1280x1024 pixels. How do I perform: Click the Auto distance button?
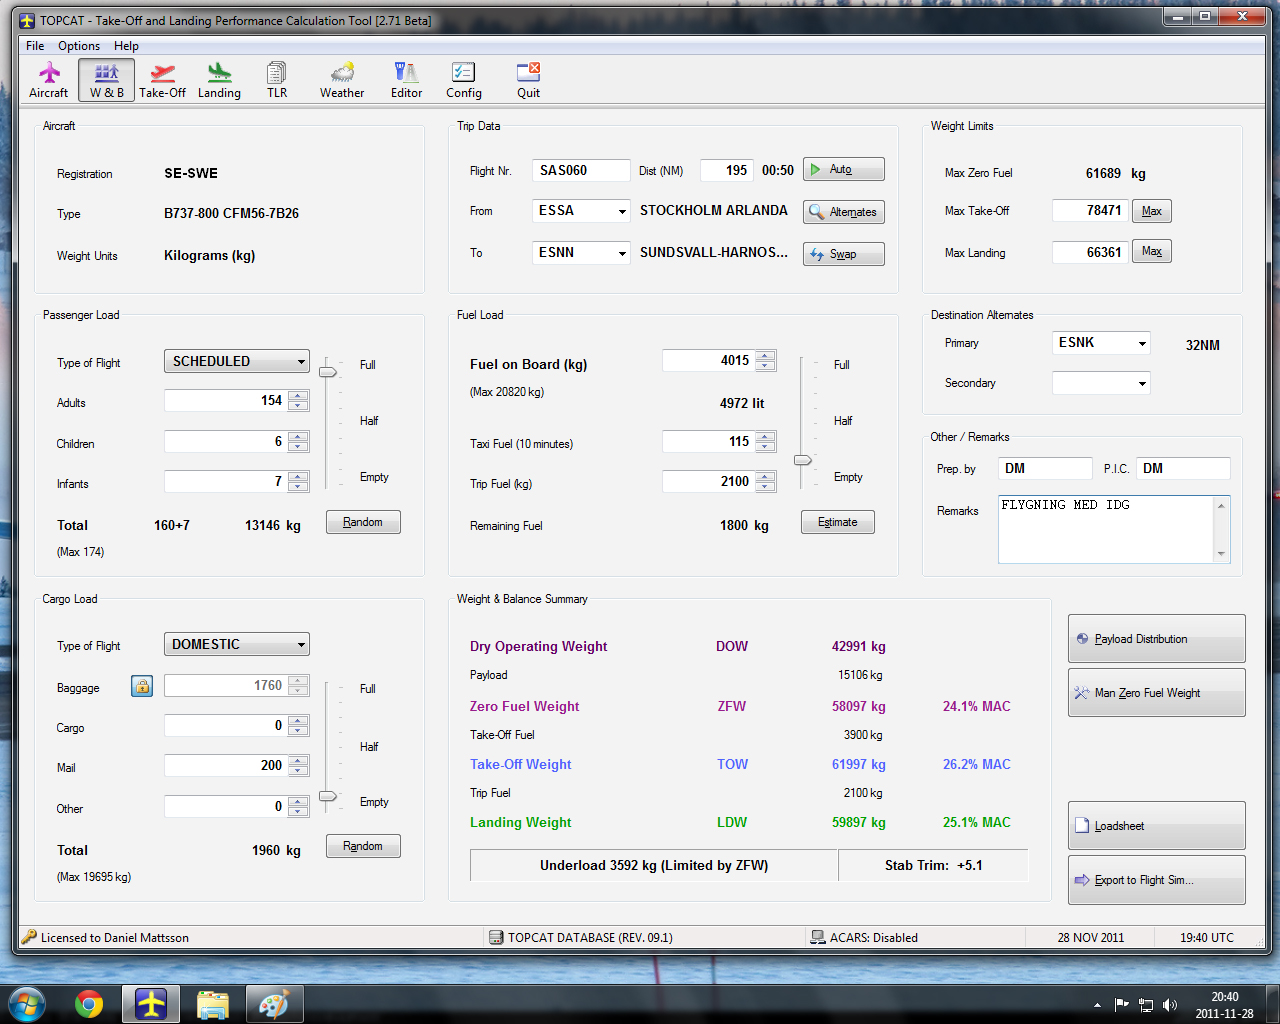tap(844, 169)
